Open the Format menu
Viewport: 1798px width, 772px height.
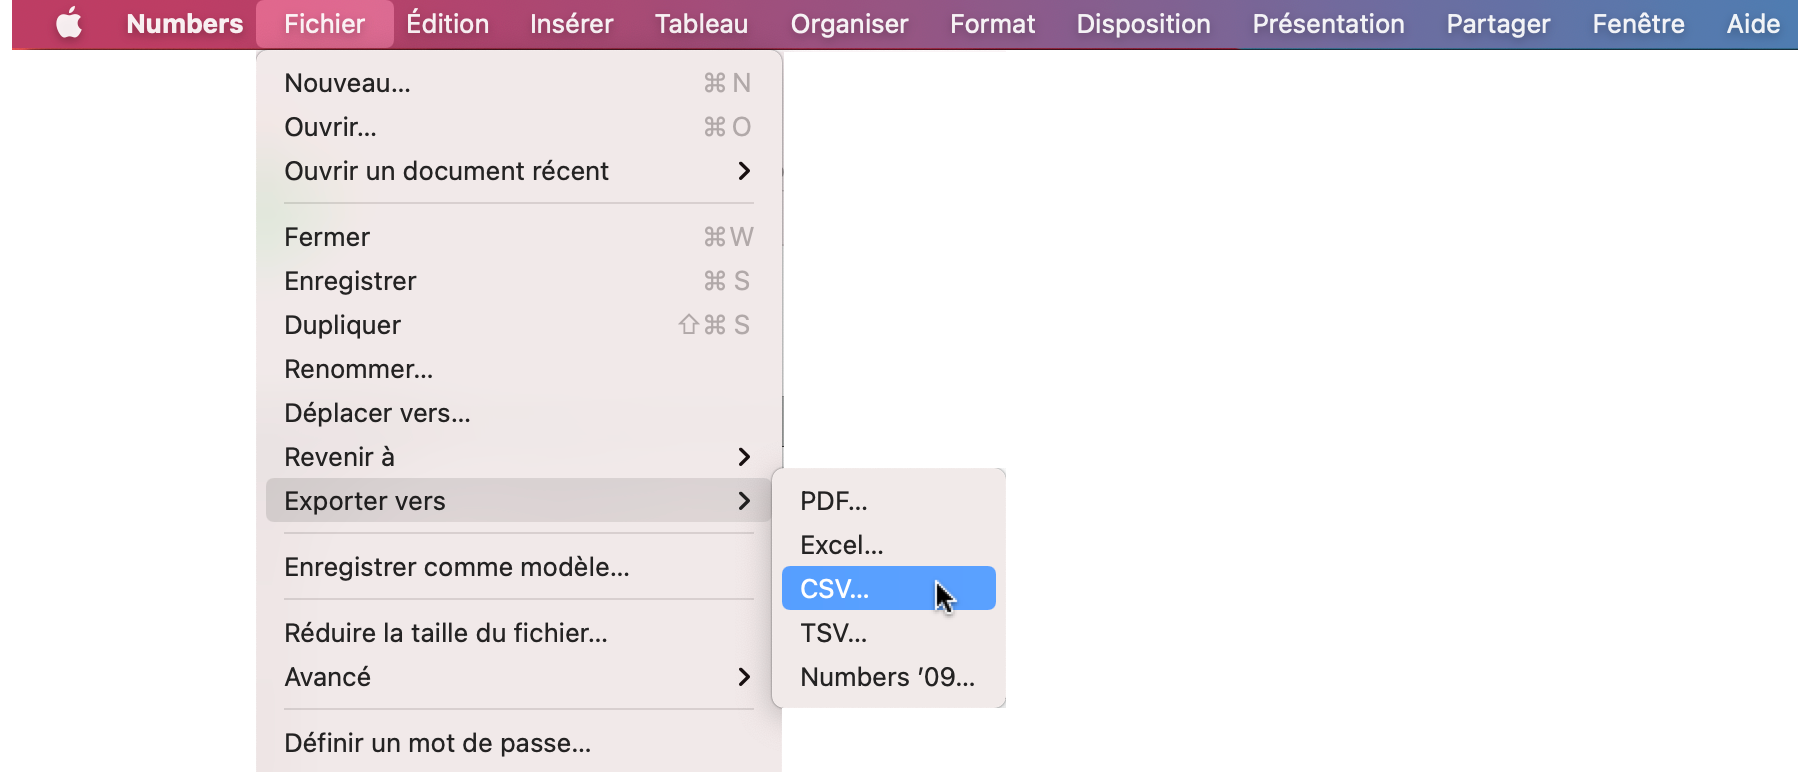[x=991, y=24]
